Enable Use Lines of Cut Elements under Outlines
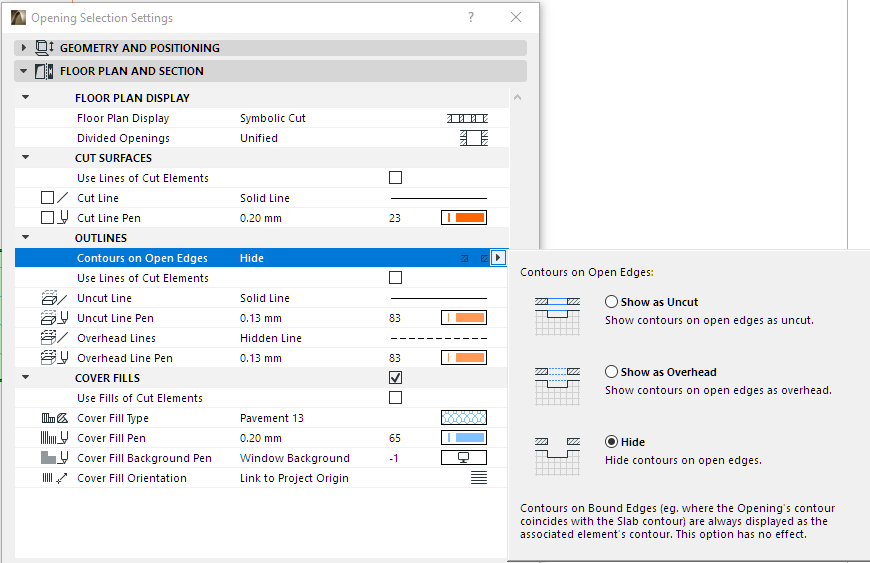The height and width of the screenshot is (563, 870). (x=396, y=278)
